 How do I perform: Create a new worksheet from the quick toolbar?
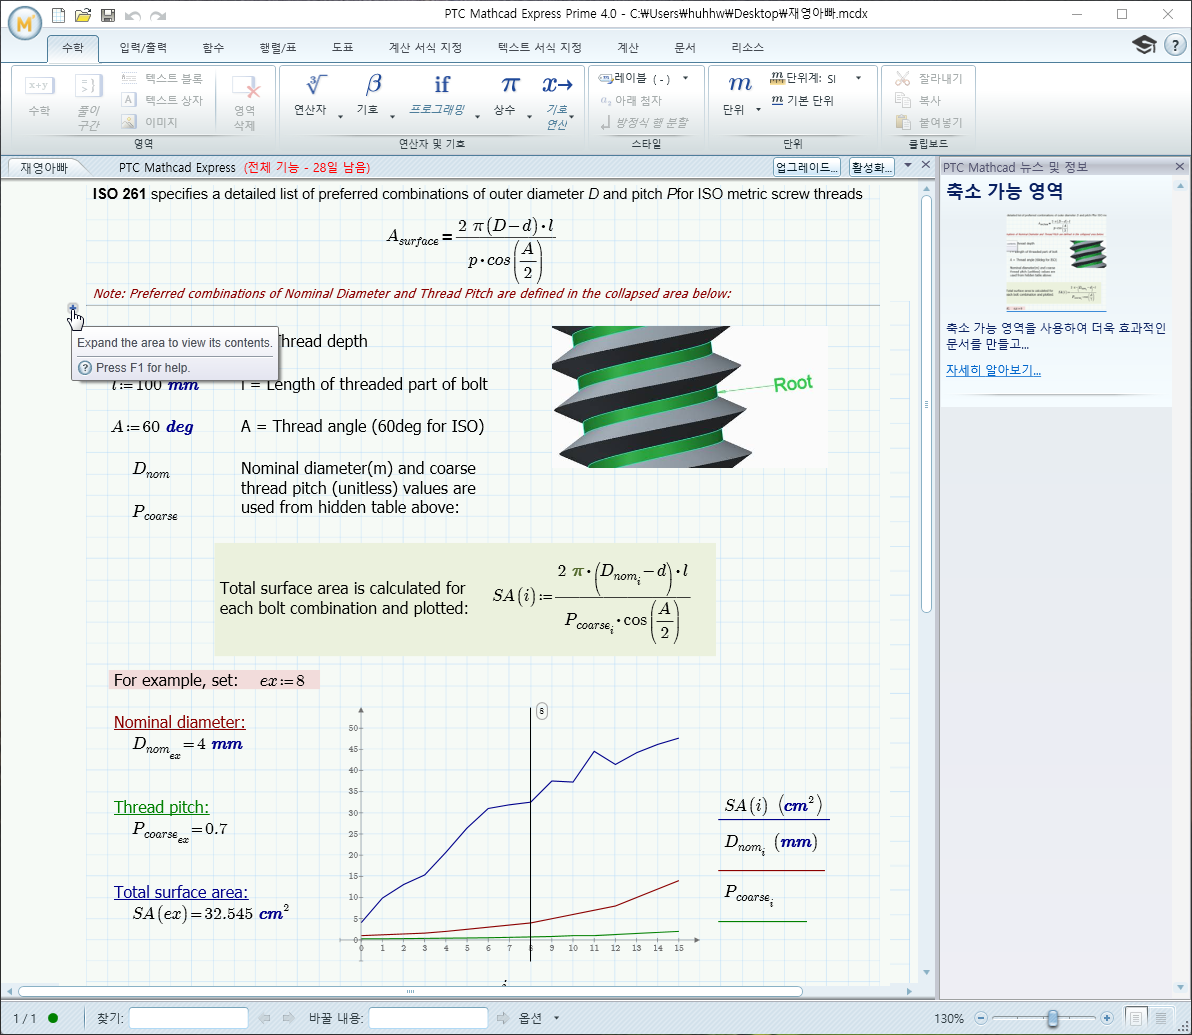[59, 15]
